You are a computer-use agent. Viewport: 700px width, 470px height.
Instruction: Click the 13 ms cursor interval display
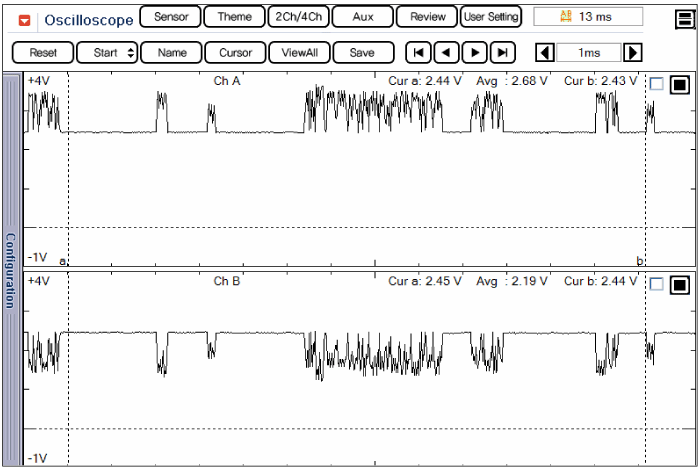point(588,17)
